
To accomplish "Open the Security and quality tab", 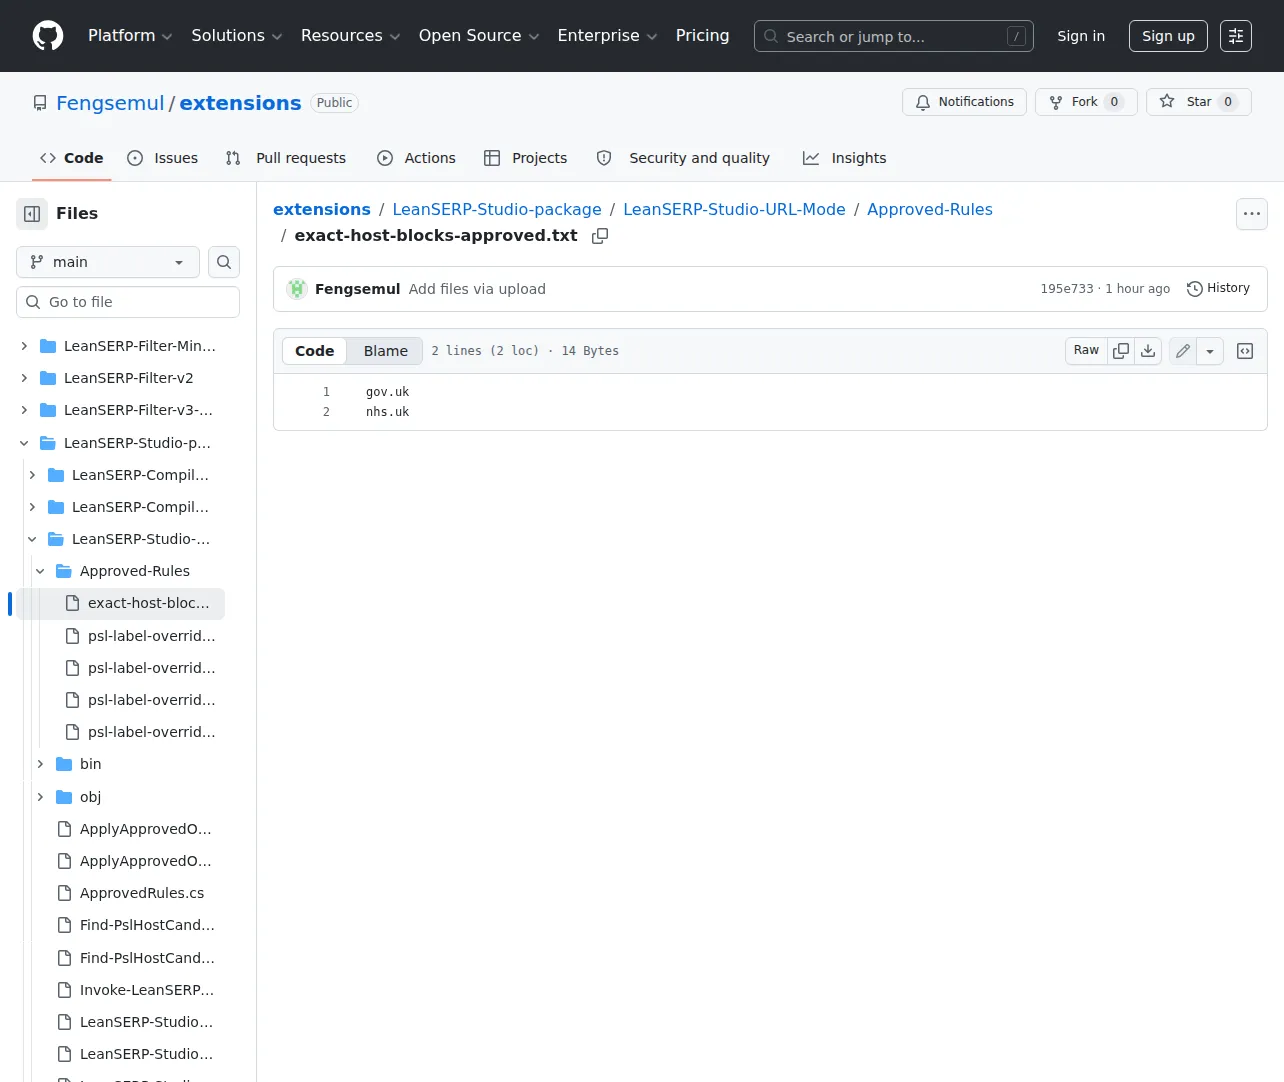I will [x=684, y=158].
